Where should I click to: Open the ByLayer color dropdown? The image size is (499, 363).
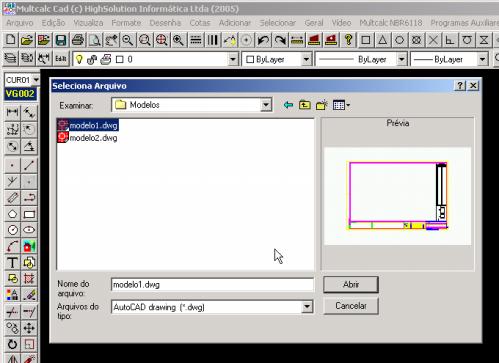tap(306, 59)
